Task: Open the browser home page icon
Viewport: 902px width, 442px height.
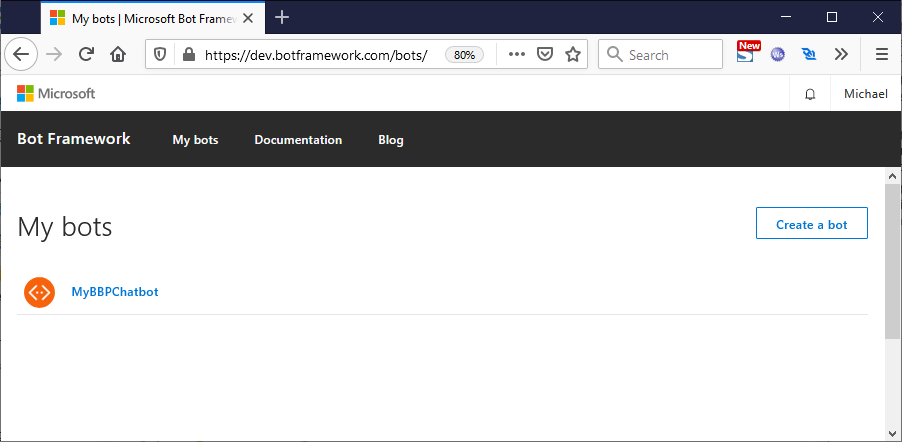Action: pyautogui.click(x=118, y=55)
